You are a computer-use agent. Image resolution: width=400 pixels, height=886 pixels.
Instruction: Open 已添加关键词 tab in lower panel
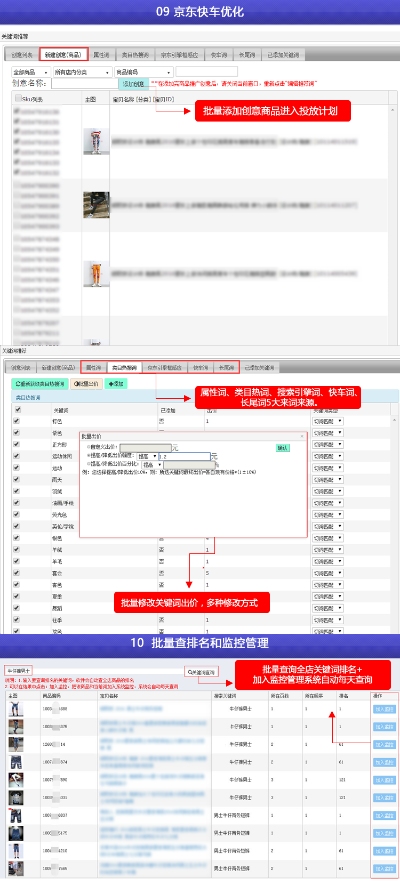point(260,367)
